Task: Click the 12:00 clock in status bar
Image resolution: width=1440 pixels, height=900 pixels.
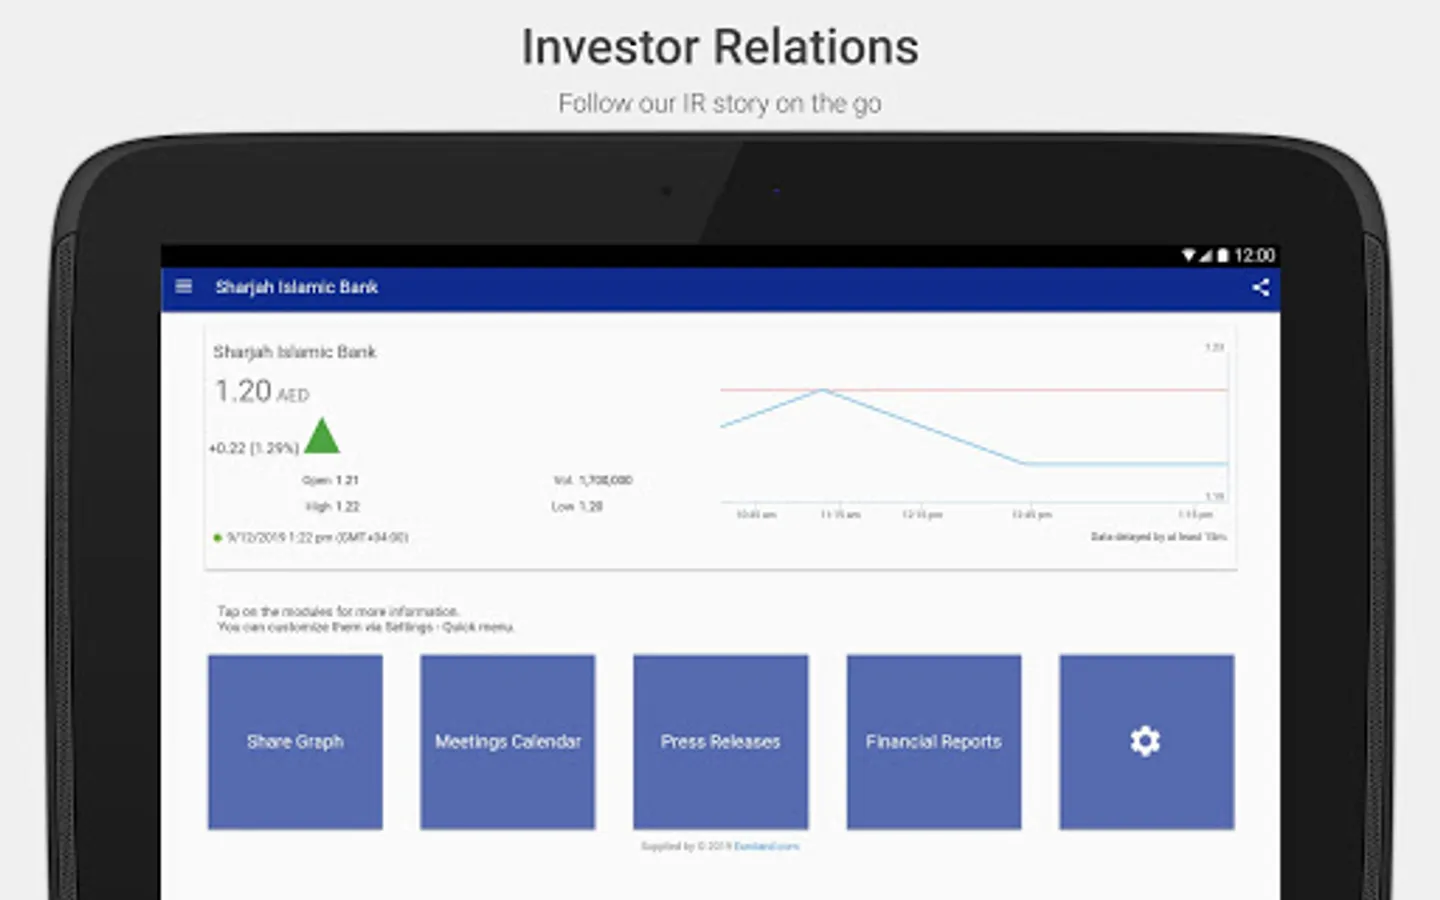Action: [1254, 256]
